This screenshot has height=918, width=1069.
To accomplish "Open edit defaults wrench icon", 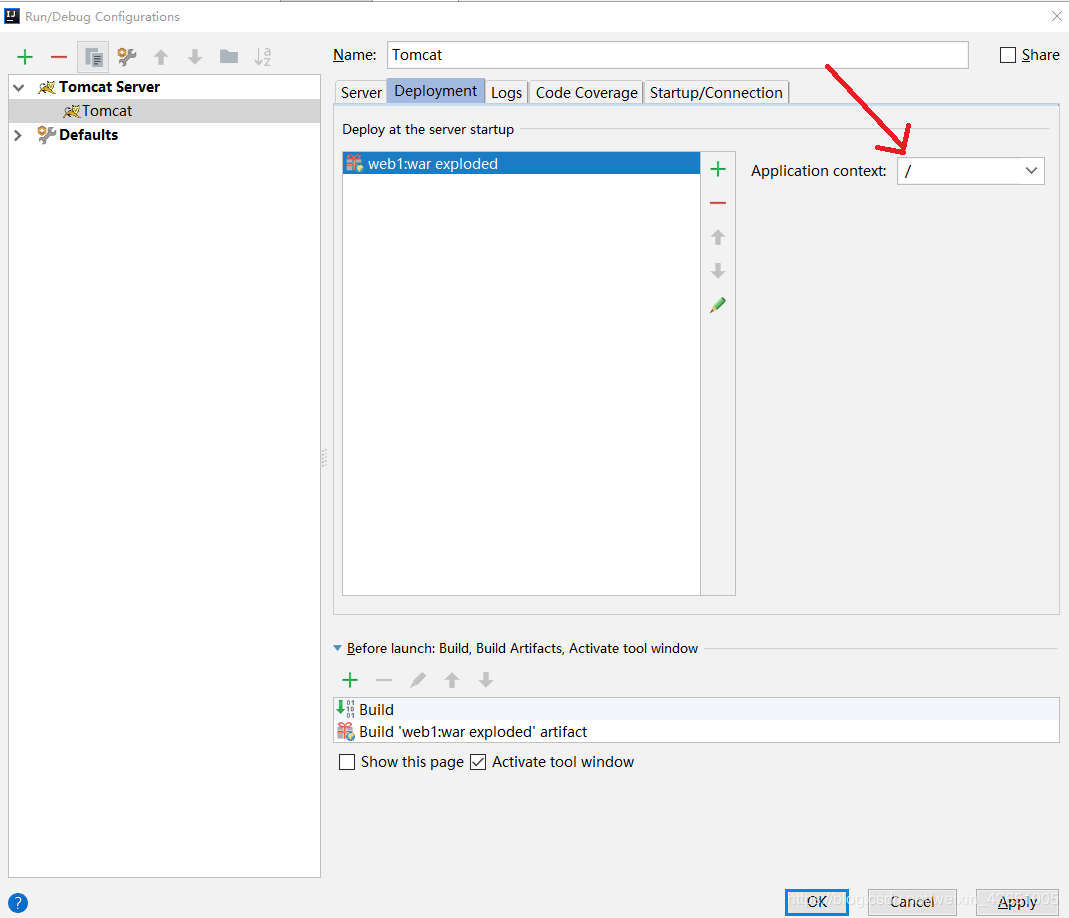I will [x=127, y=57].
